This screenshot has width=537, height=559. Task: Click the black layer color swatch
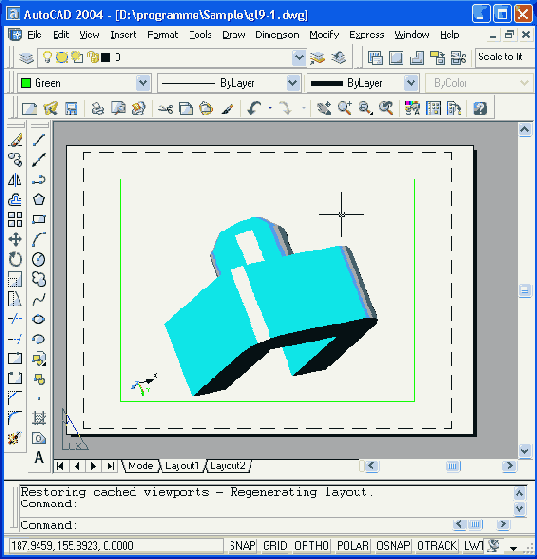click(x=106, y=57)
